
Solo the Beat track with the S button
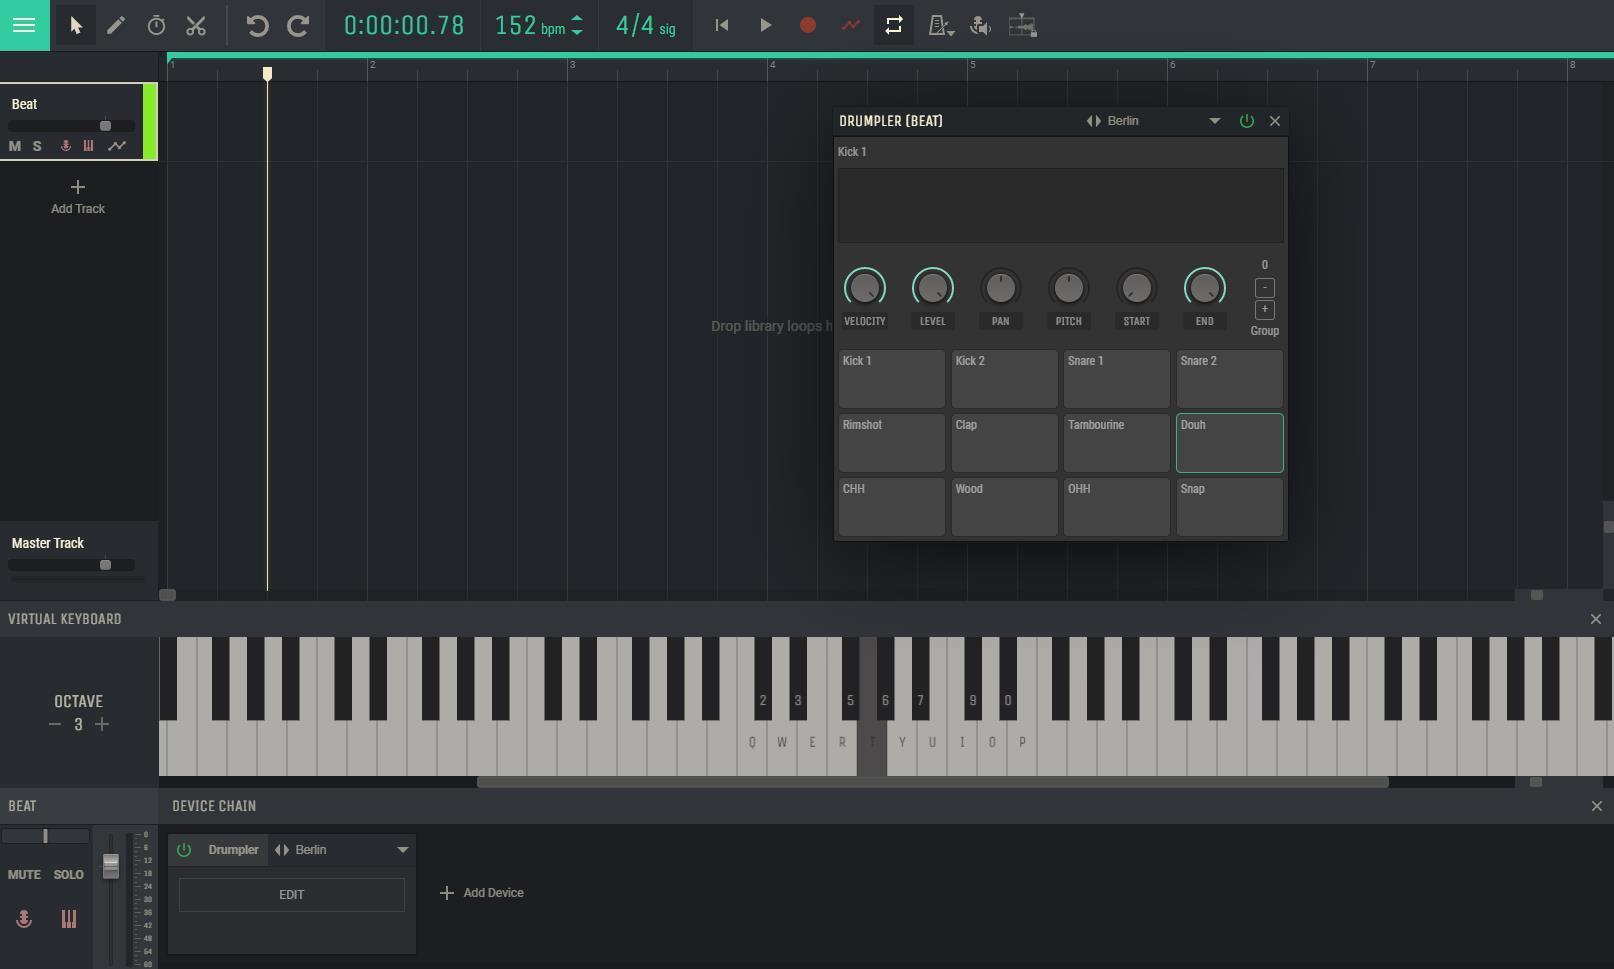pyautogui.click(x=36, y=146)
